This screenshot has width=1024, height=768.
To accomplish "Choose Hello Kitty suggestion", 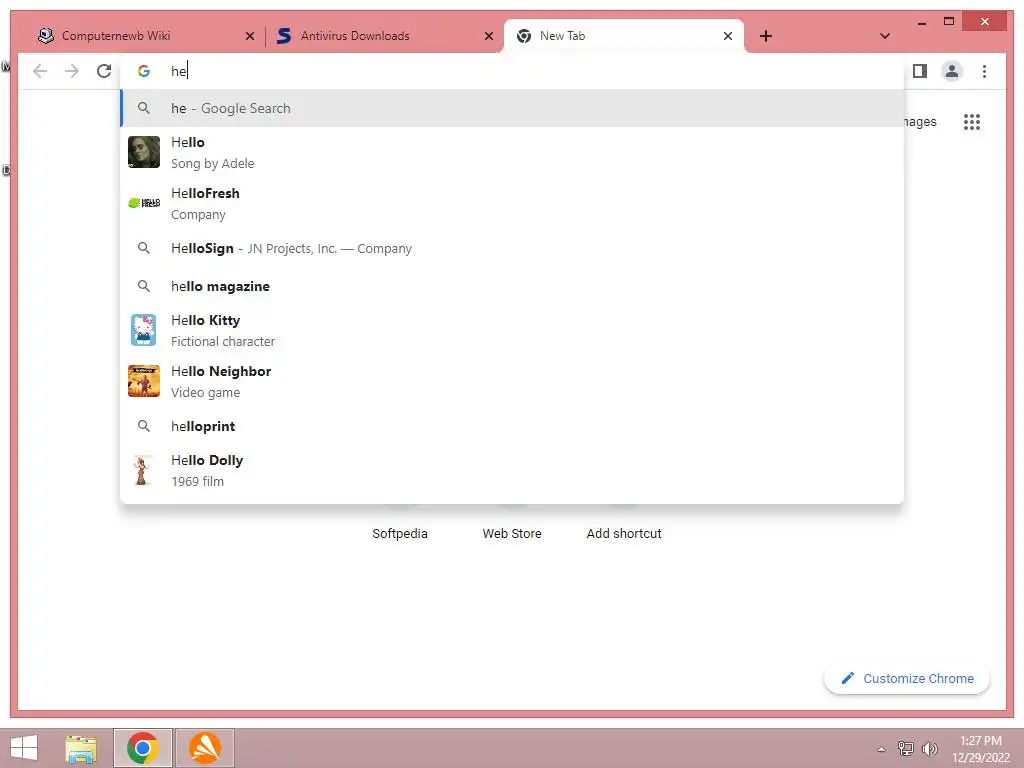I will (x=513, y=330).
